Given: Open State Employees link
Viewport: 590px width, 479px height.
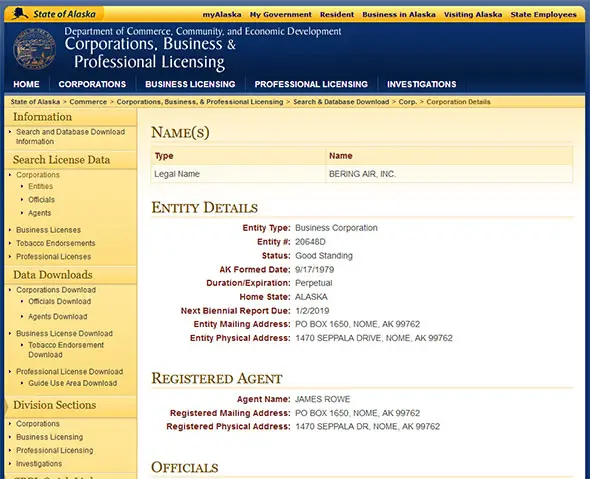Looking at the screenshot, I should [x=543, y=15].
